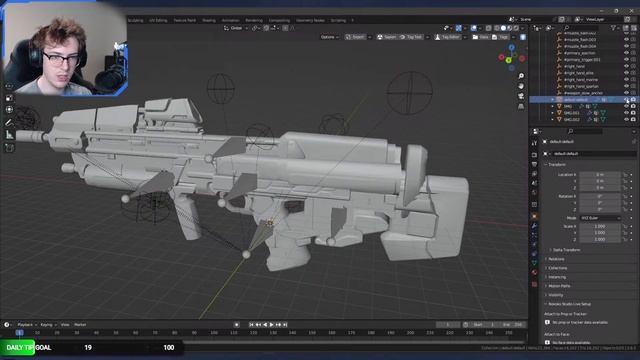Open the Object Constraints properties tab
Screen dimensions: 640x360
[534, 253]
